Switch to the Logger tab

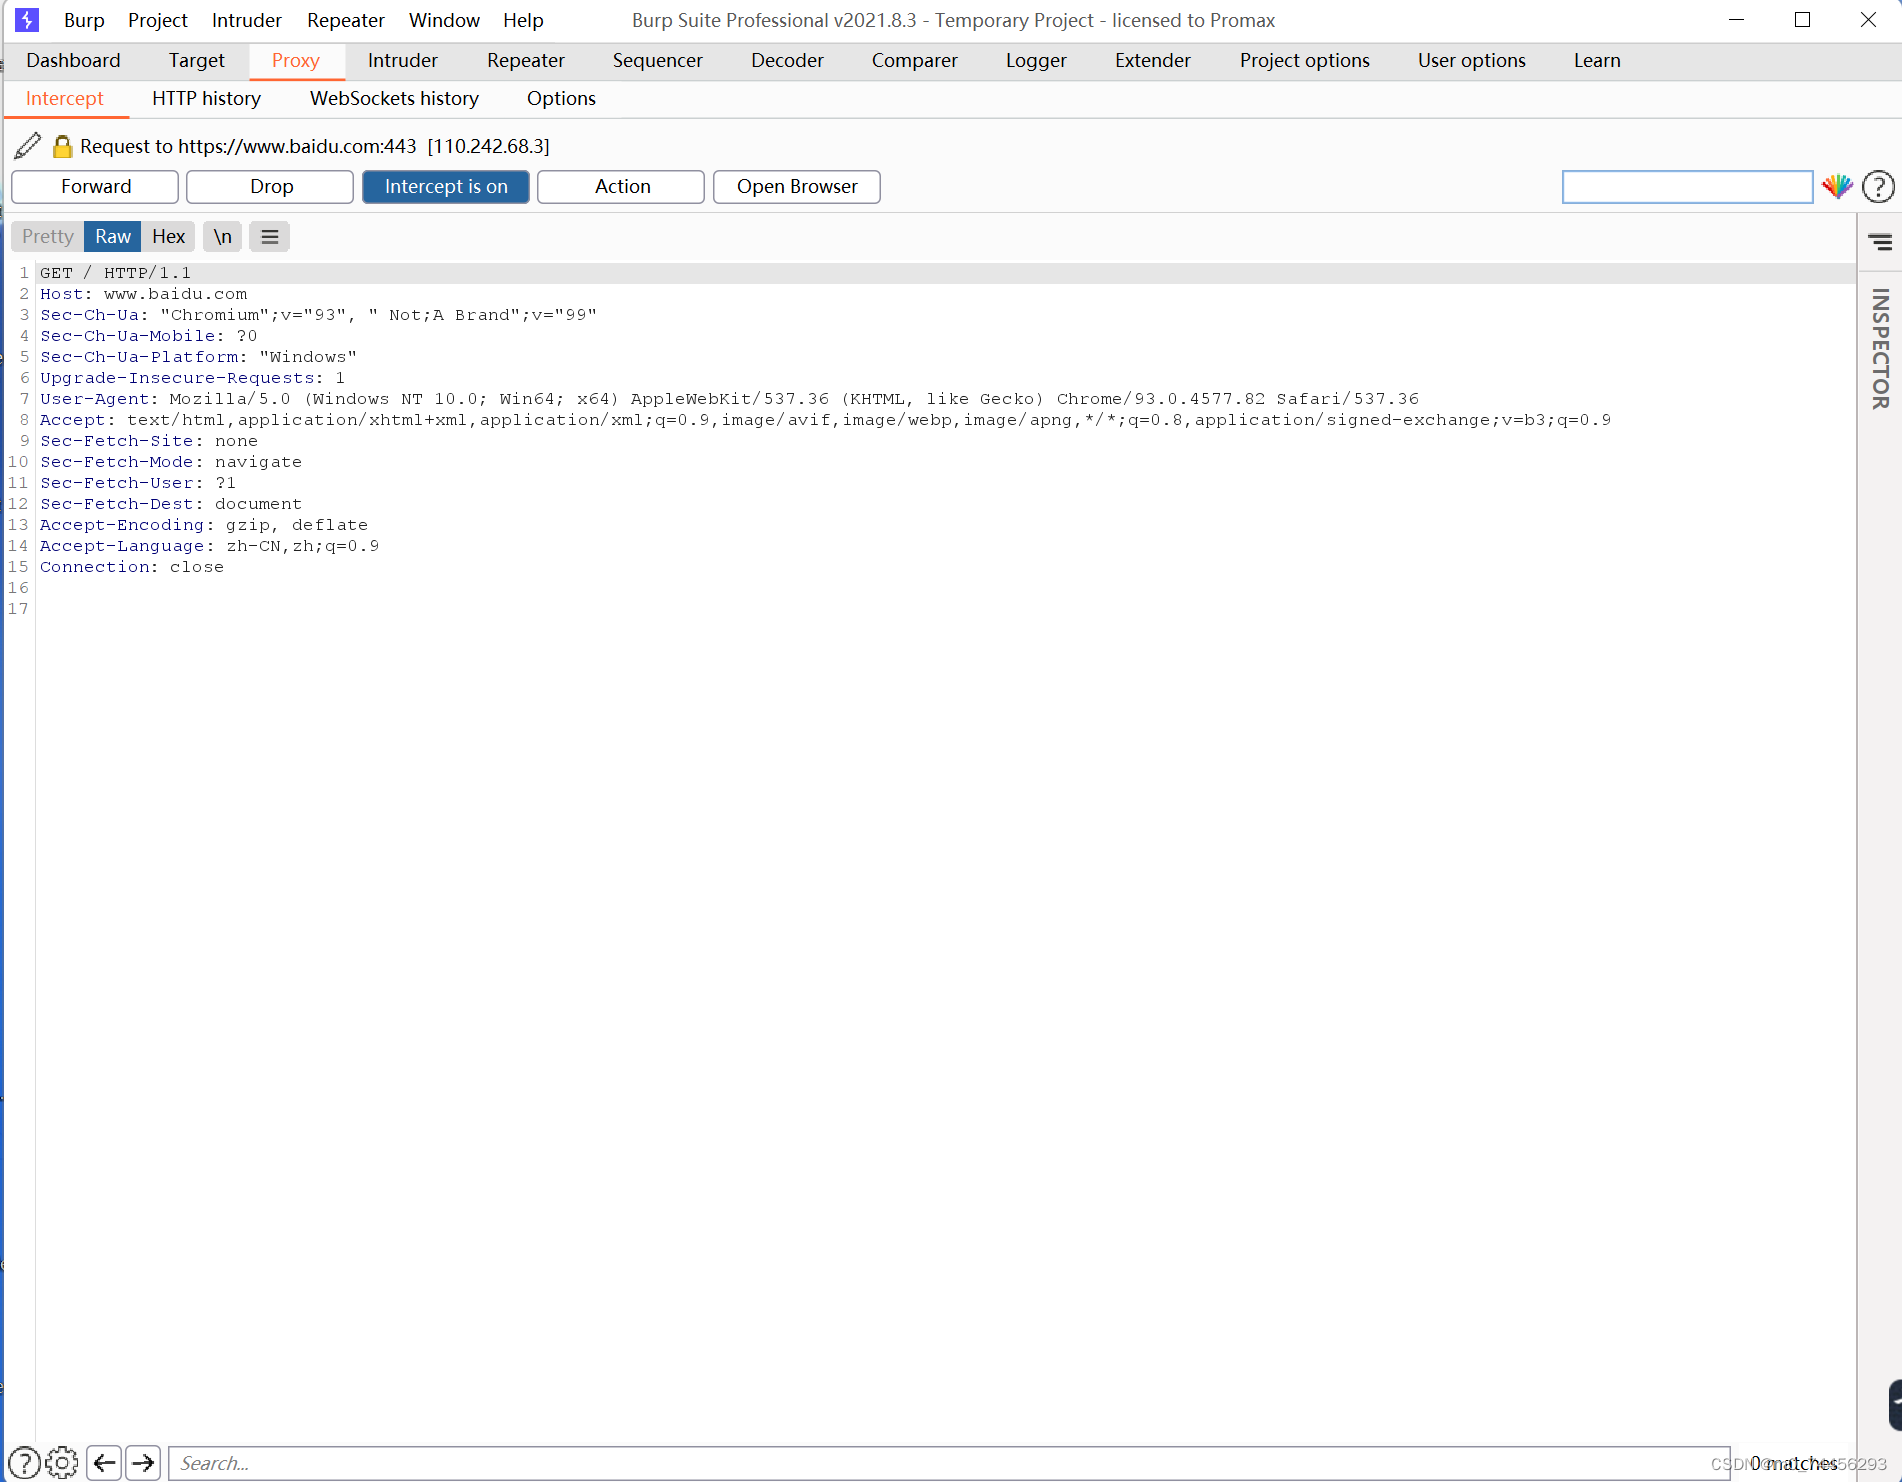tap(1036, 61)
